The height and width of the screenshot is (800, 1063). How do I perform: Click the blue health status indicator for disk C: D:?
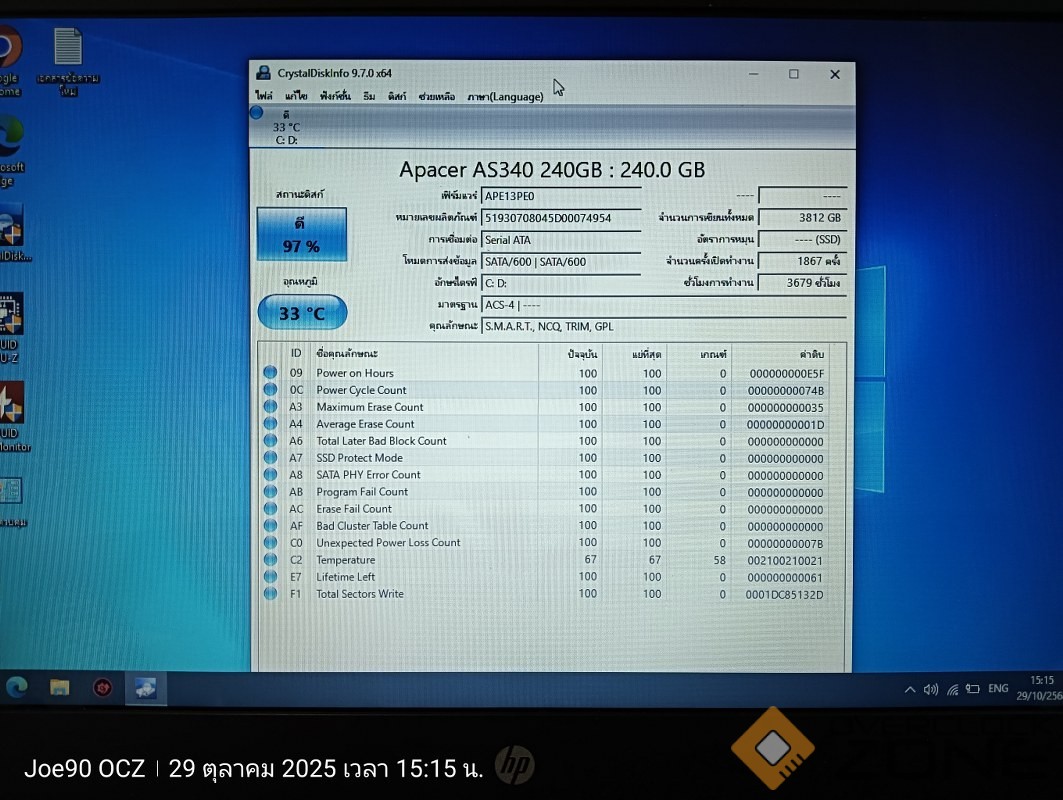click(x=256, y=113)
